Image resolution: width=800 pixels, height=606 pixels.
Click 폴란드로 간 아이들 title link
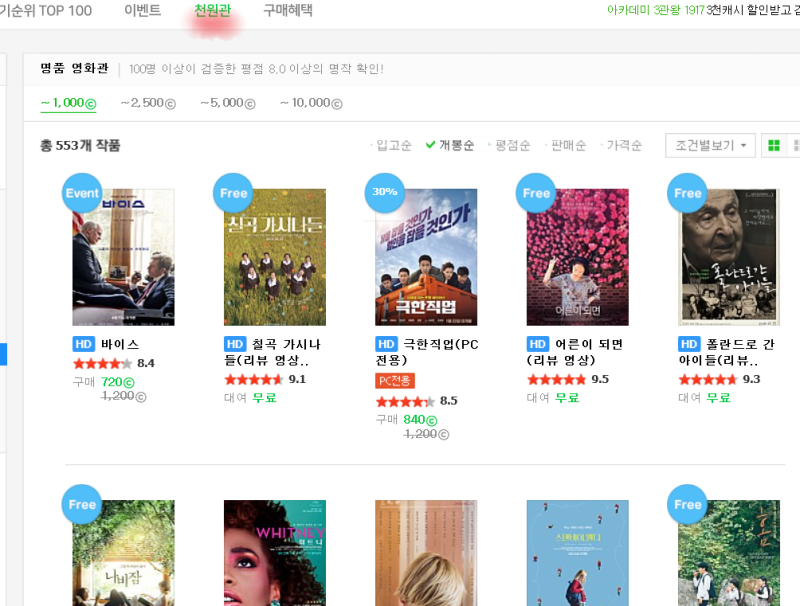[727, 352]
